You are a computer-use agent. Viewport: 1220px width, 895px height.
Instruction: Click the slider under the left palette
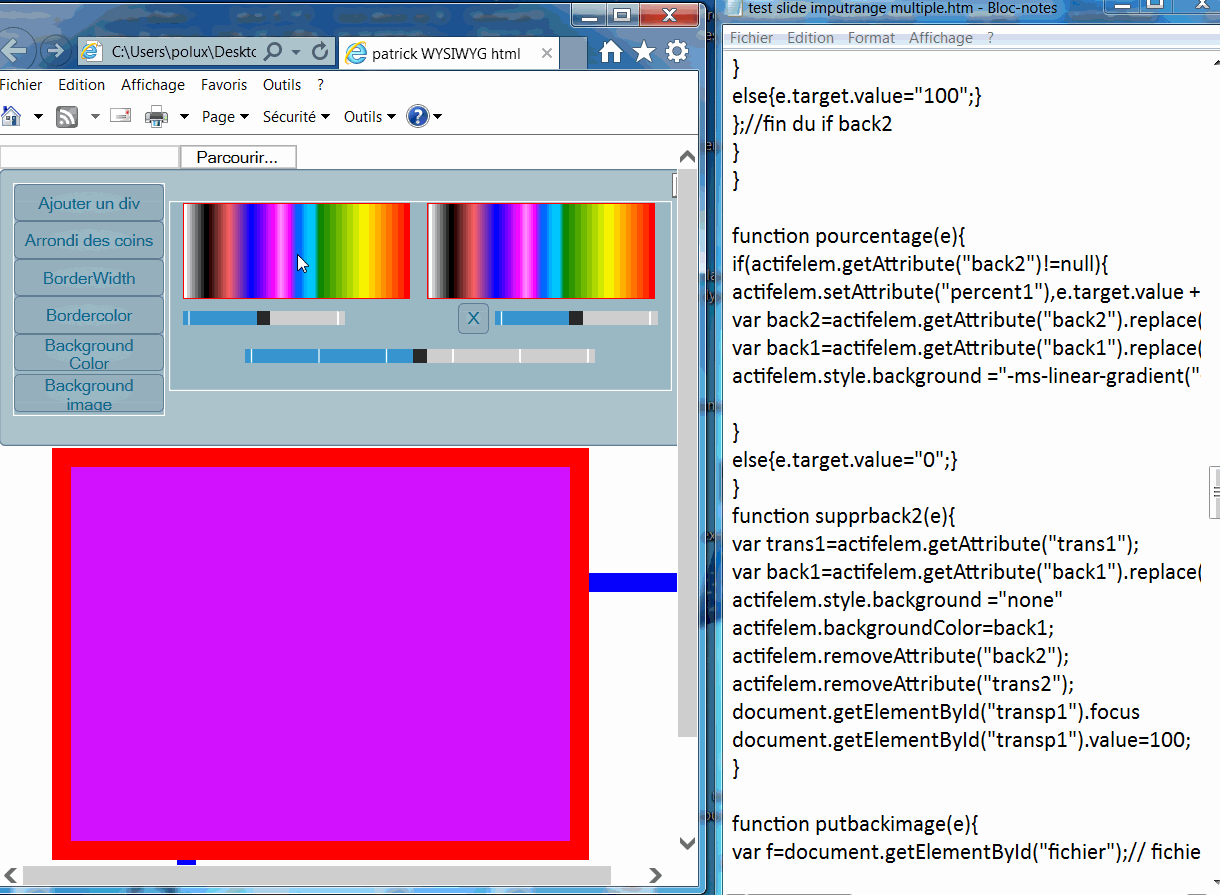(x=264, y=318)
